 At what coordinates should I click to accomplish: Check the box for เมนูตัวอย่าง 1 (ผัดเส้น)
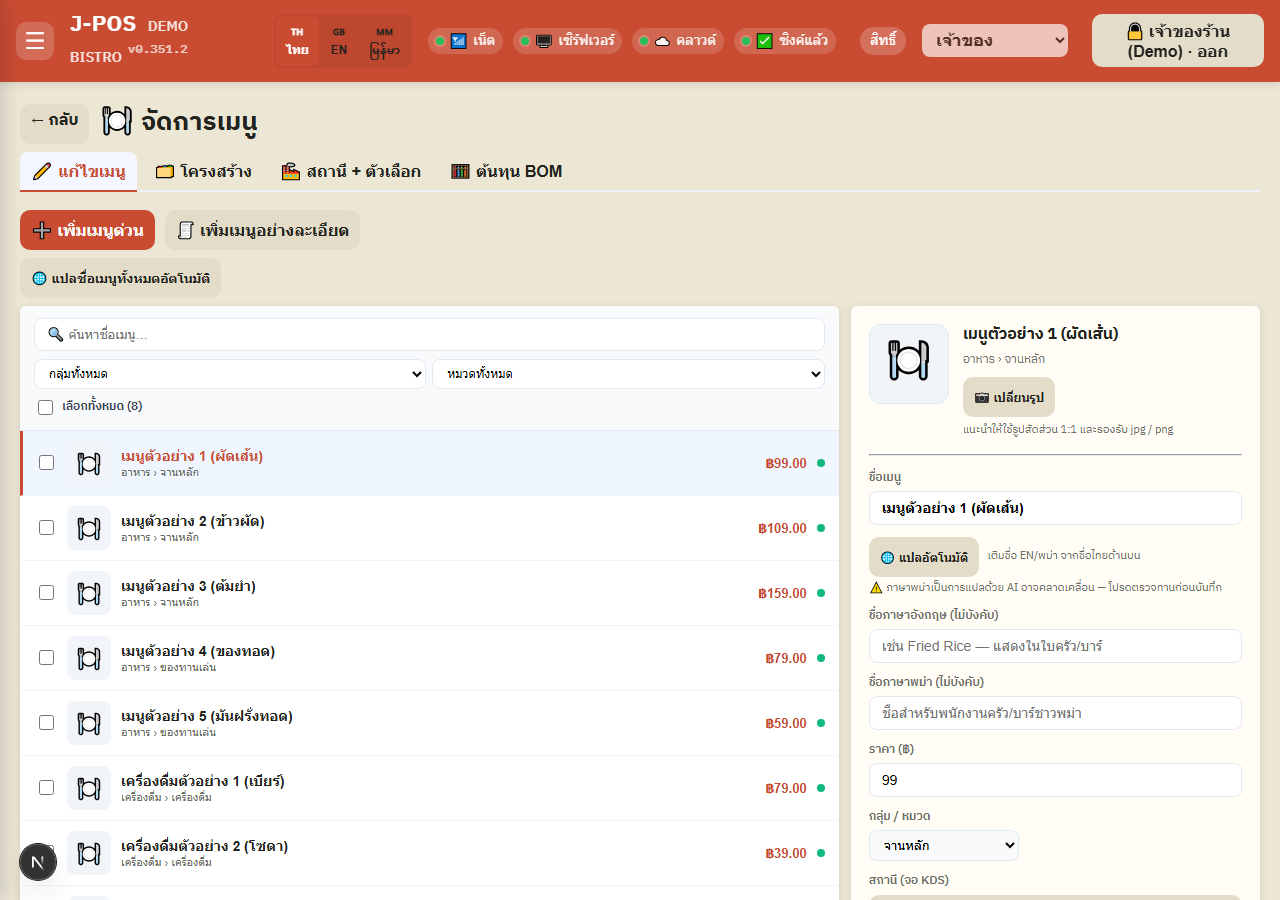click(46, 463)
